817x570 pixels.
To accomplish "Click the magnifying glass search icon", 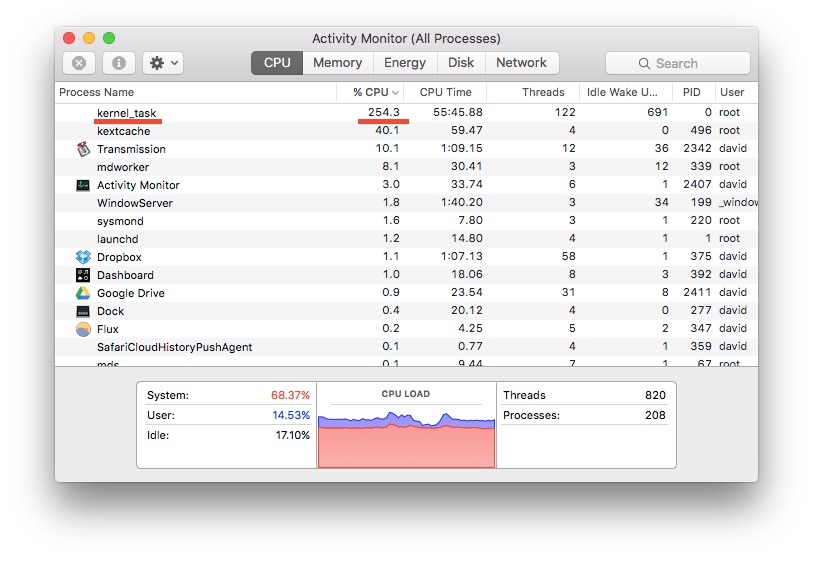I will (644, 64).
